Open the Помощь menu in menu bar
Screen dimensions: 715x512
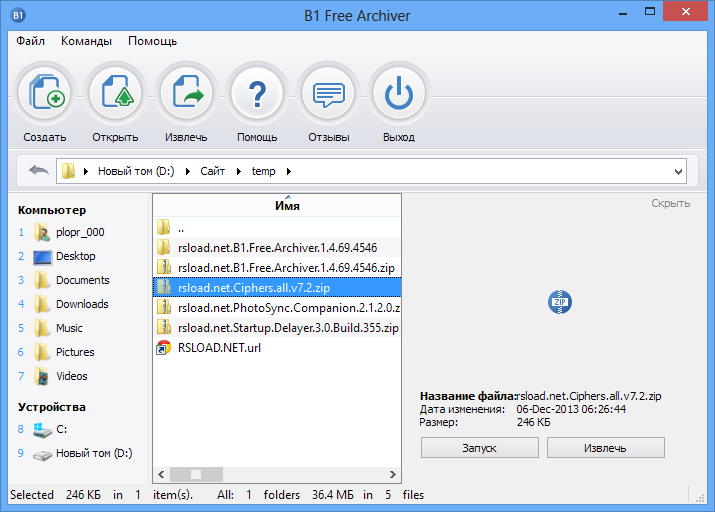152,41
